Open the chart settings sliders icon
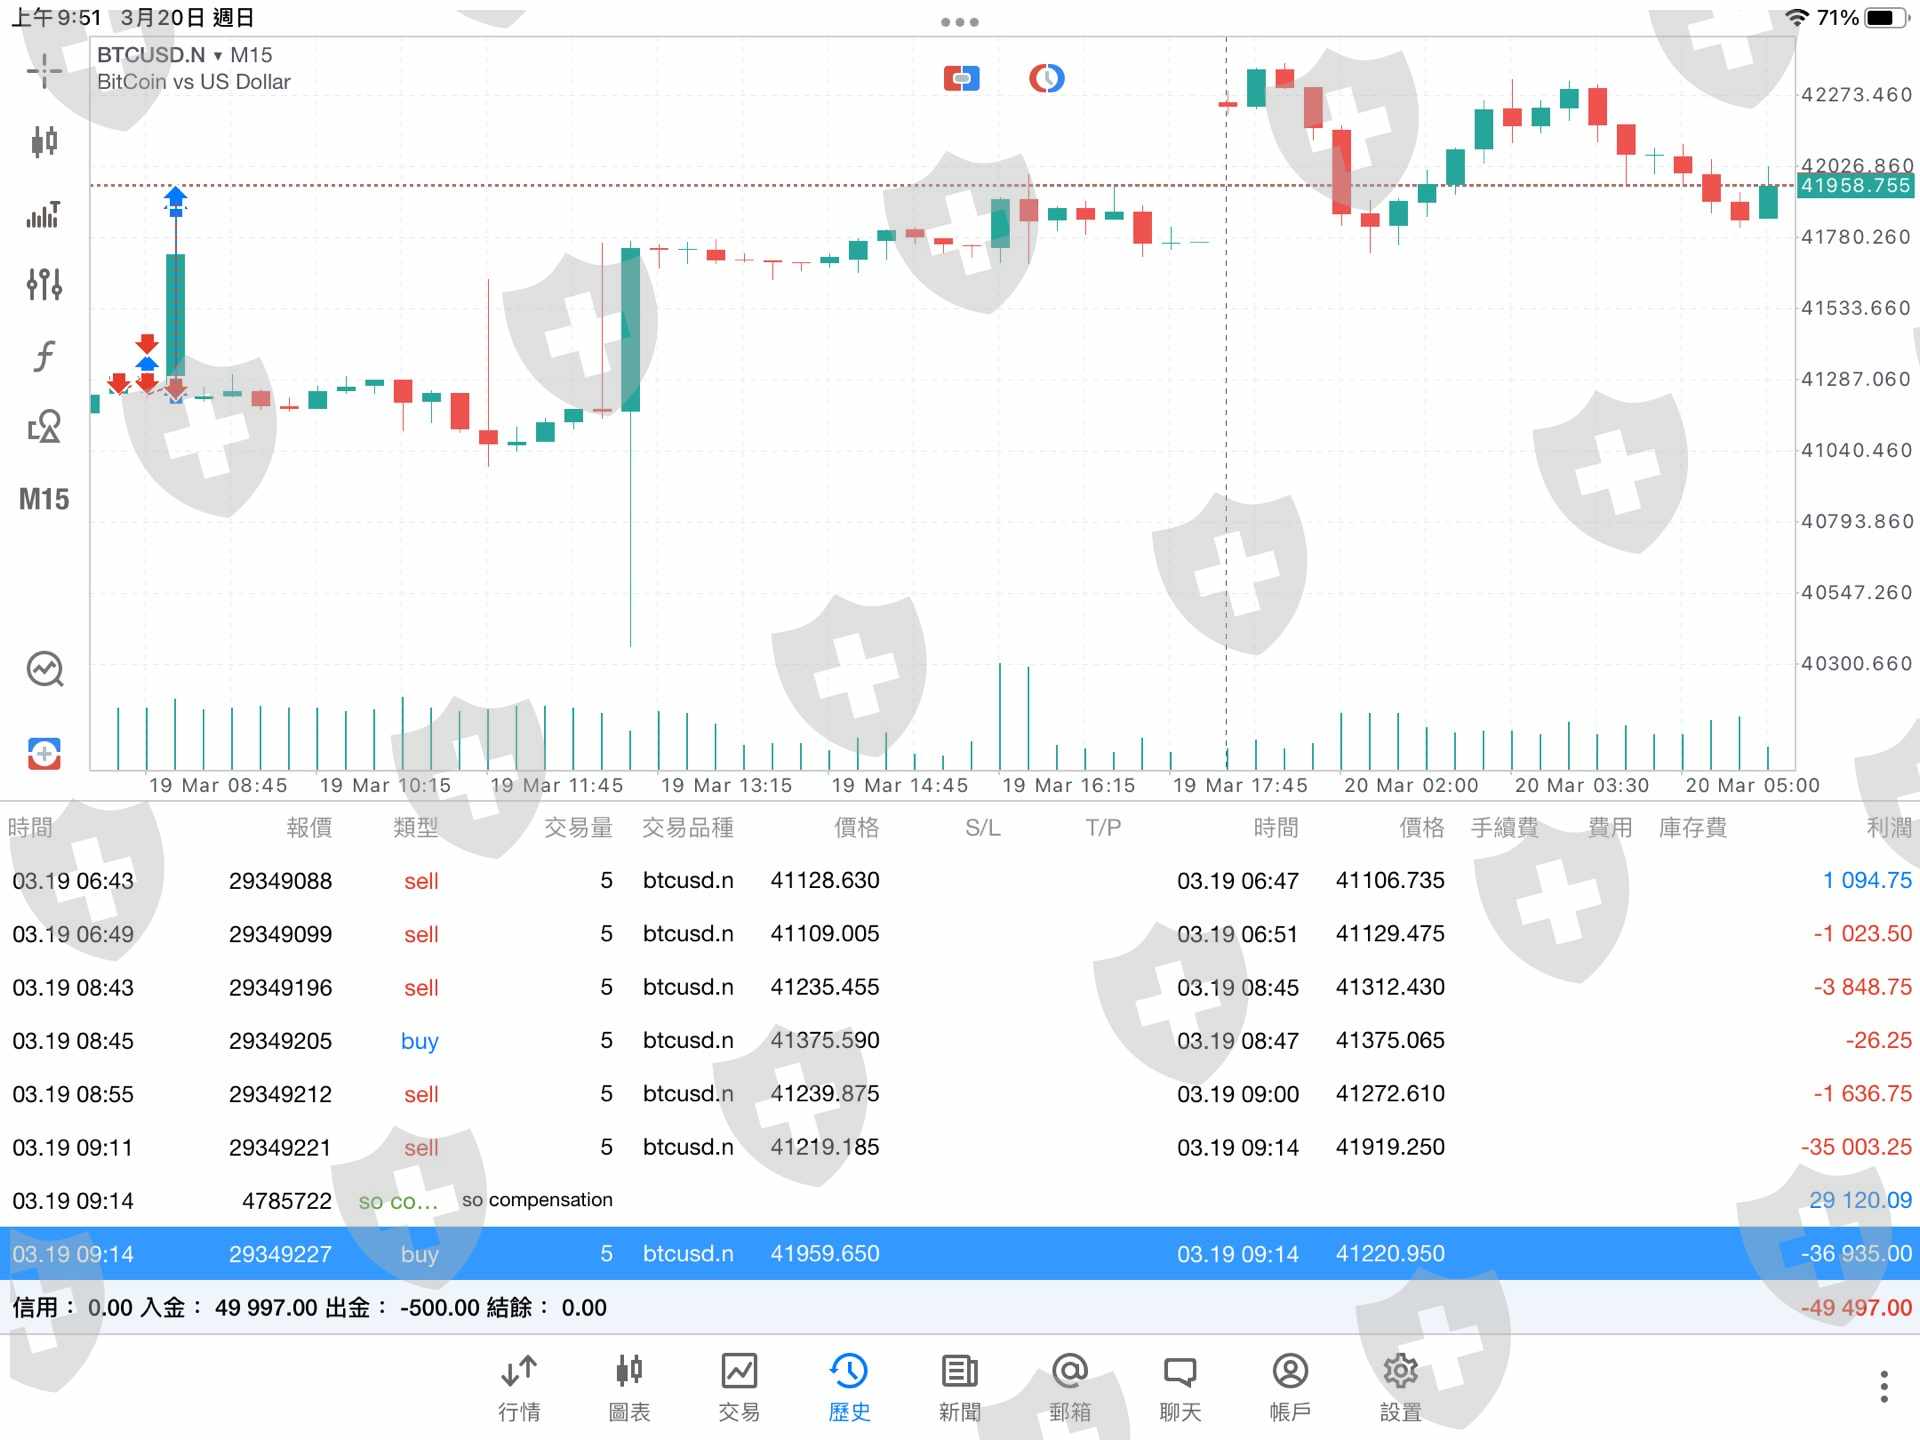Image resolution: width=1920 pixels, height=1440 pixels. point(44,285)
